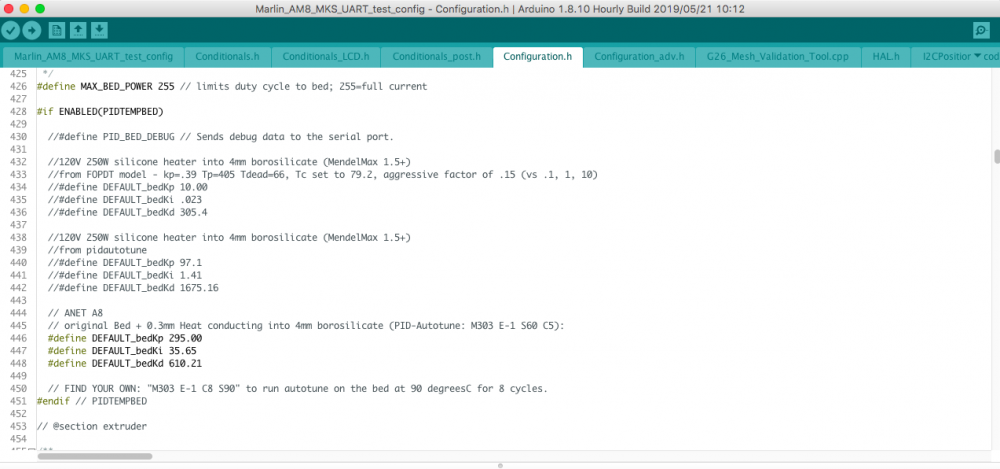Click the '// @section extruder' line

pos(92,426)
